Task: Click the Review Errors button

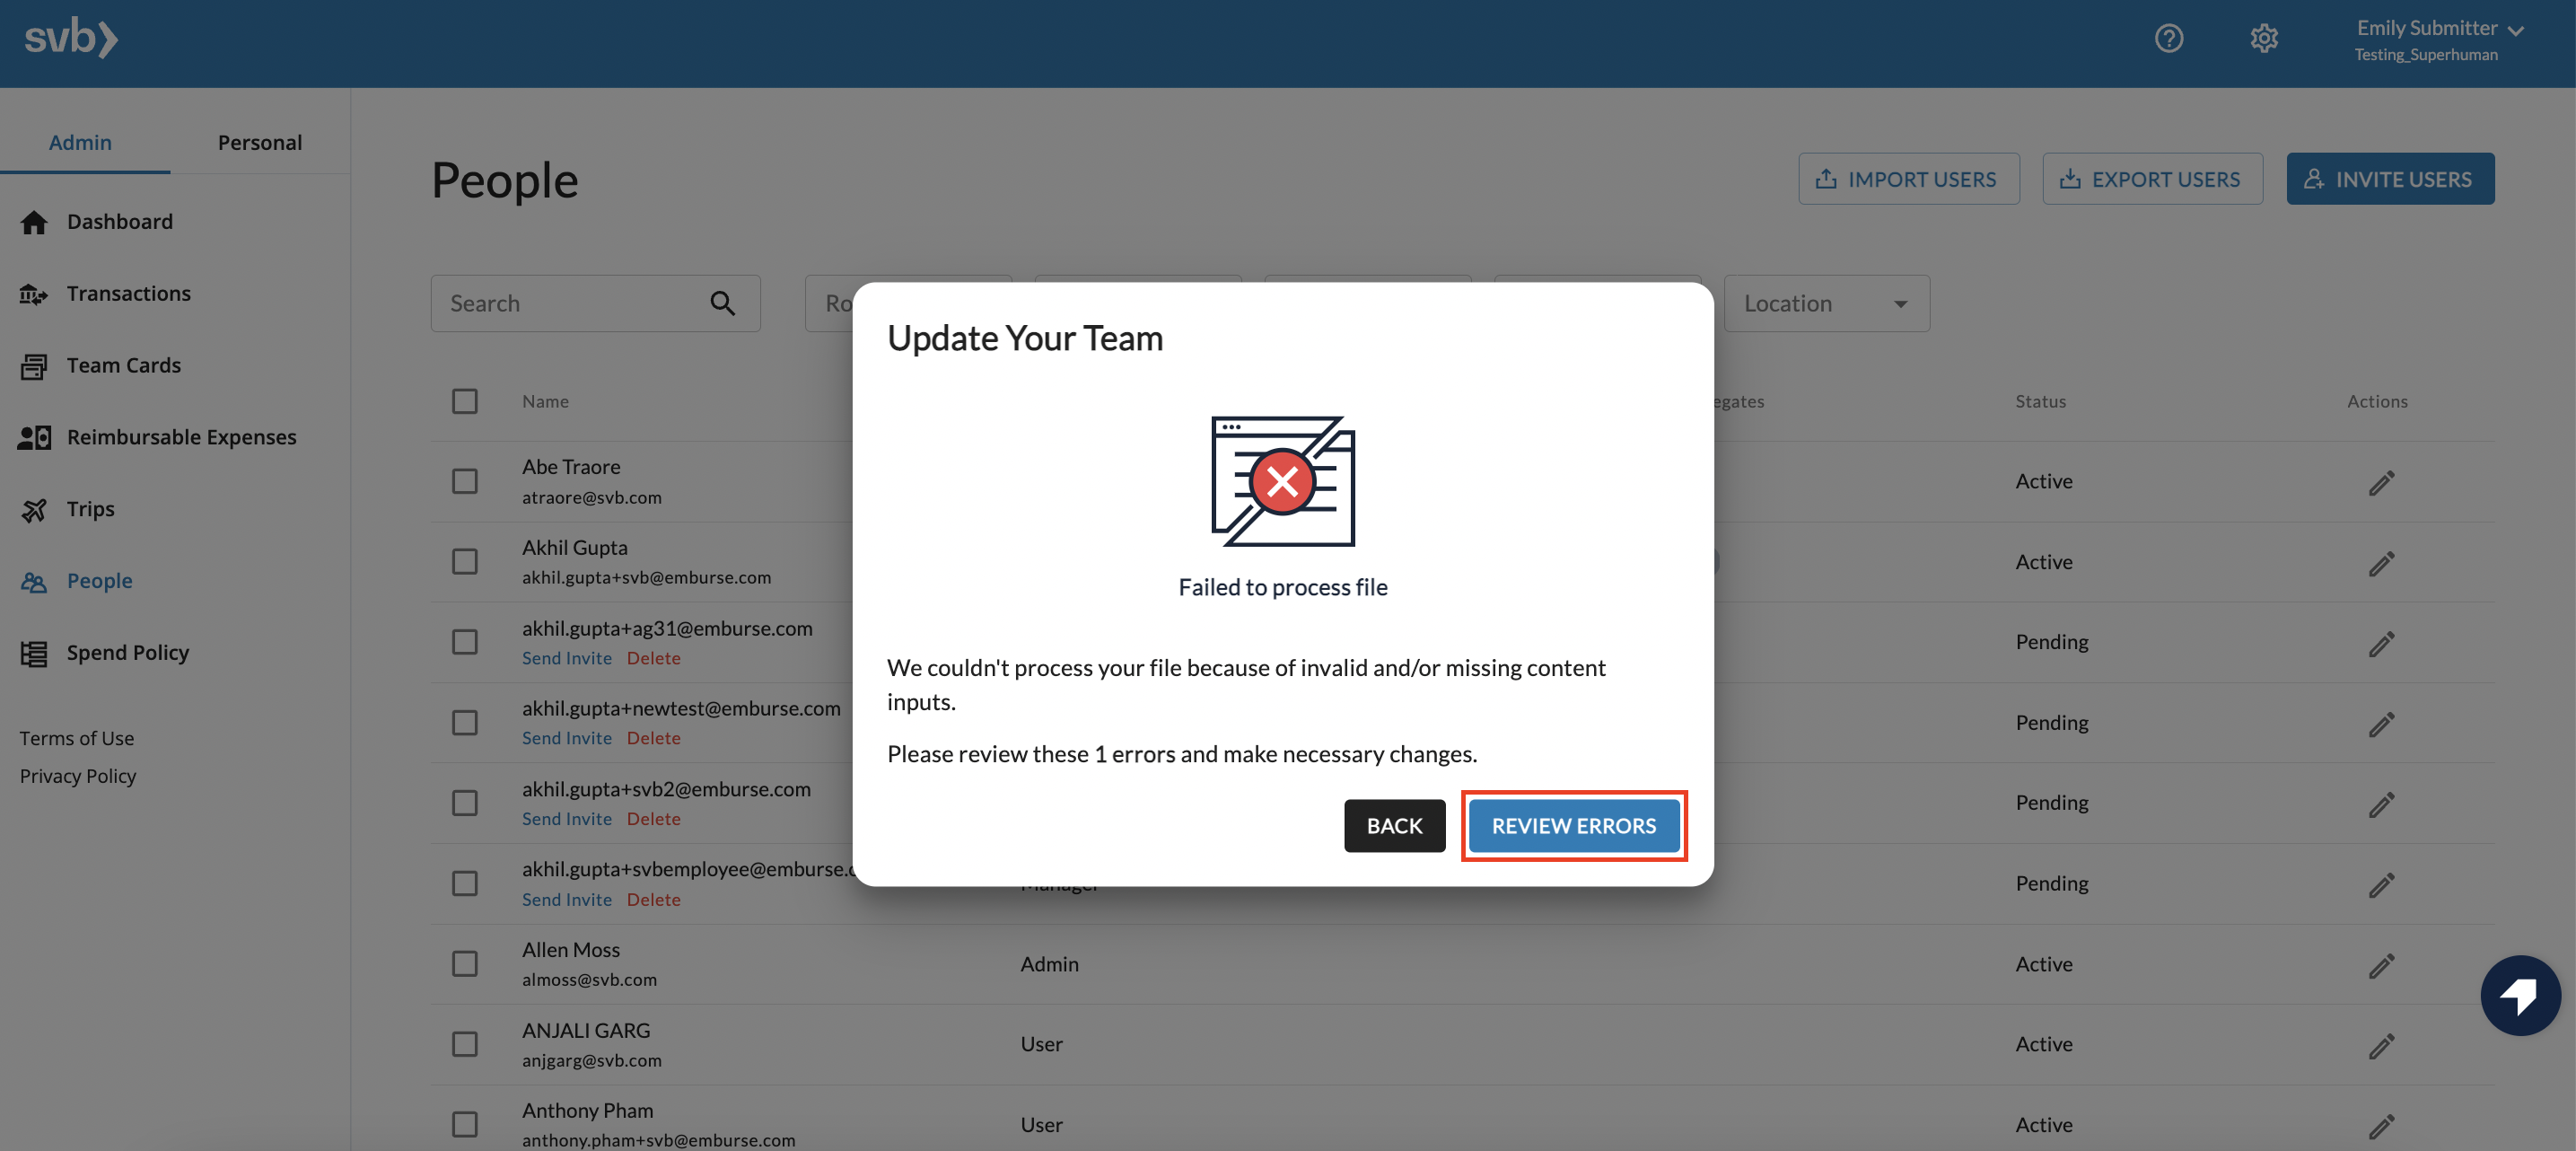Action: (x=1573, y=825)
